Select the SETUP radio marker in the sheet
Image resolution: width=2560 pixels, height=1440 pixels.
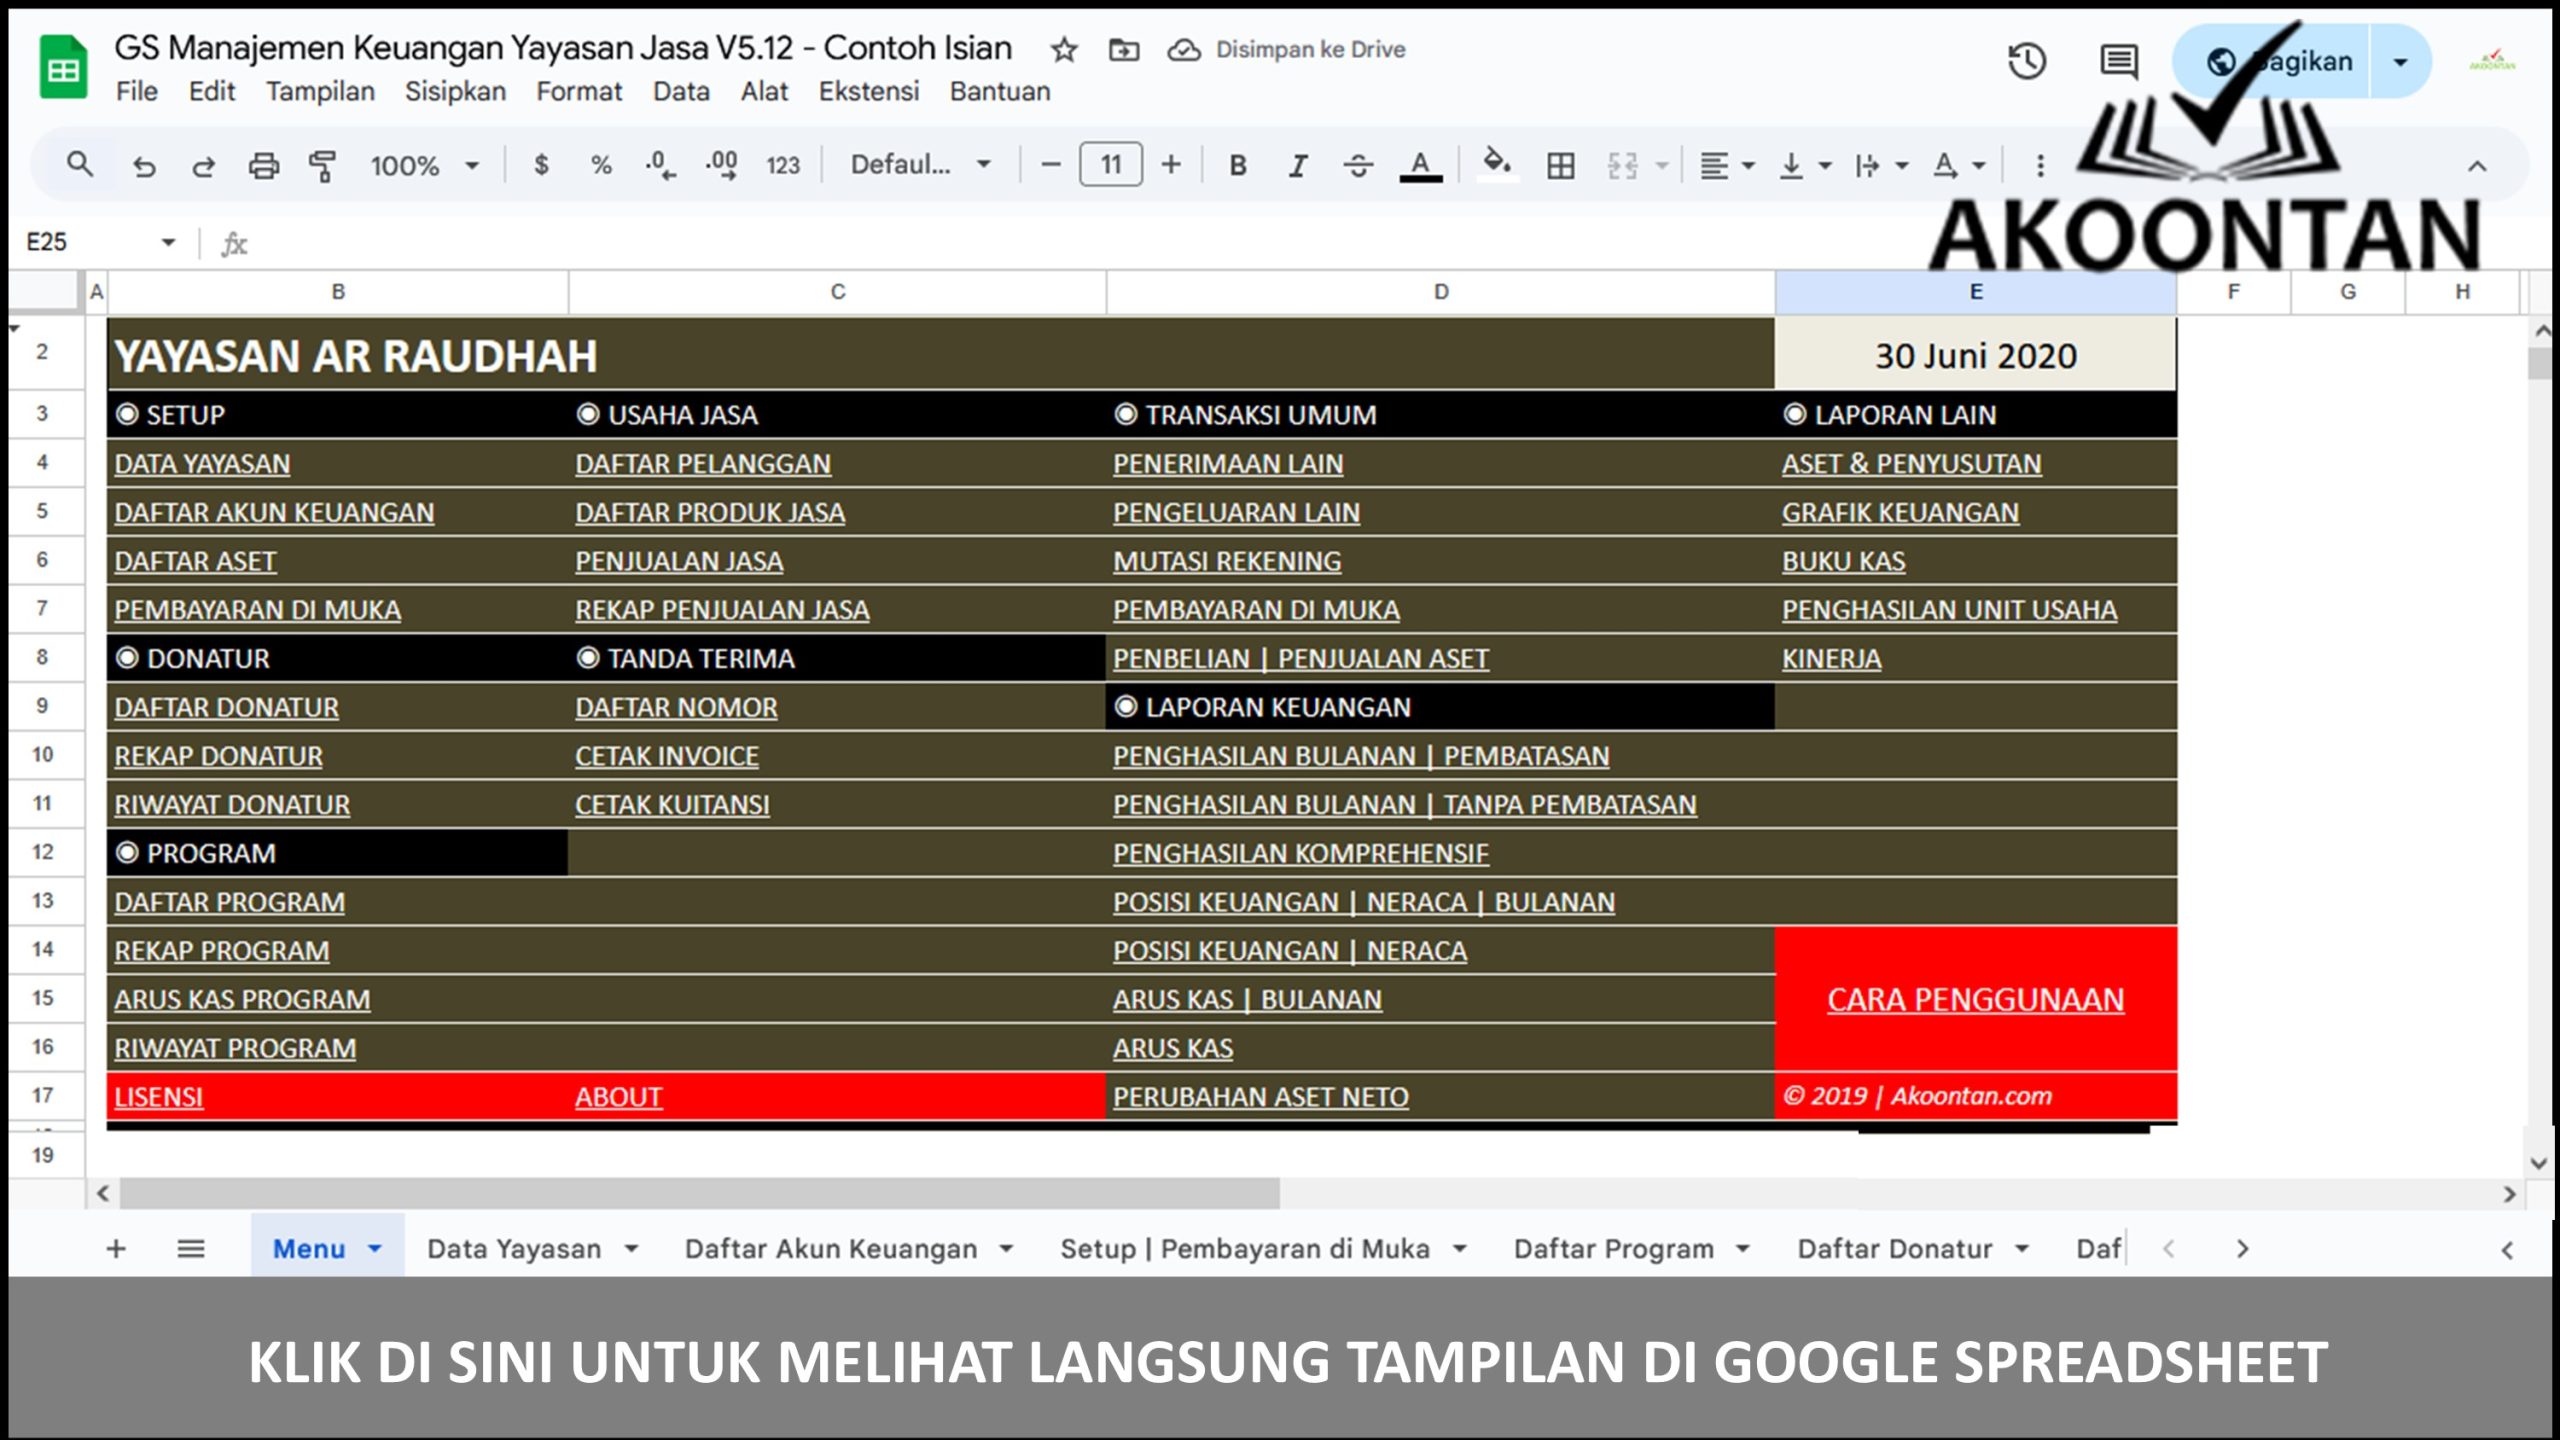(x=128, y=414)
